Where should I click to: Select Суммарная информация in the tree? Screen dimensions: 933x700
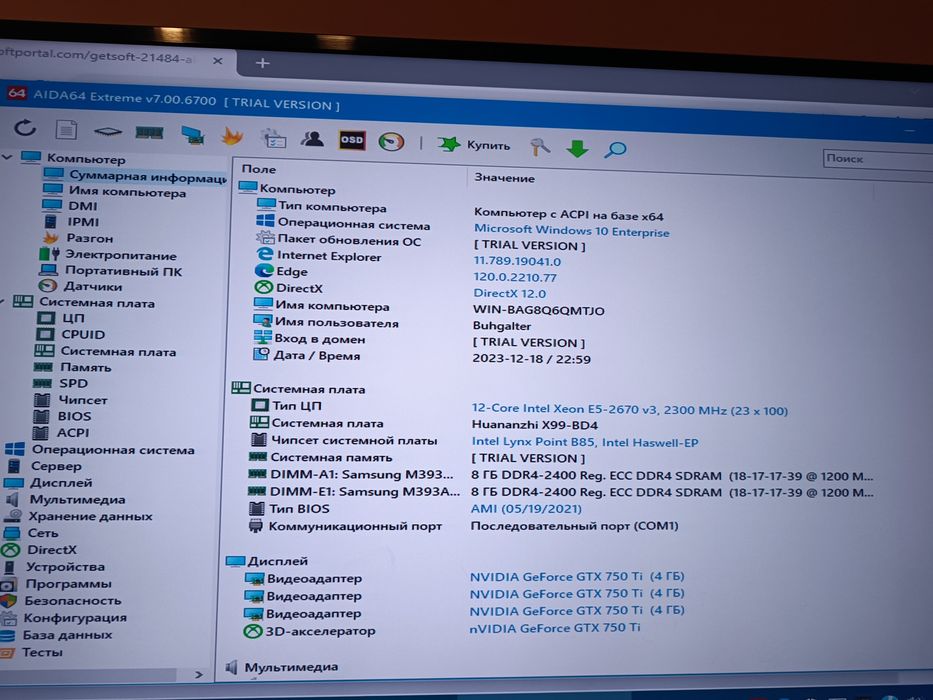tap(135, 176)
